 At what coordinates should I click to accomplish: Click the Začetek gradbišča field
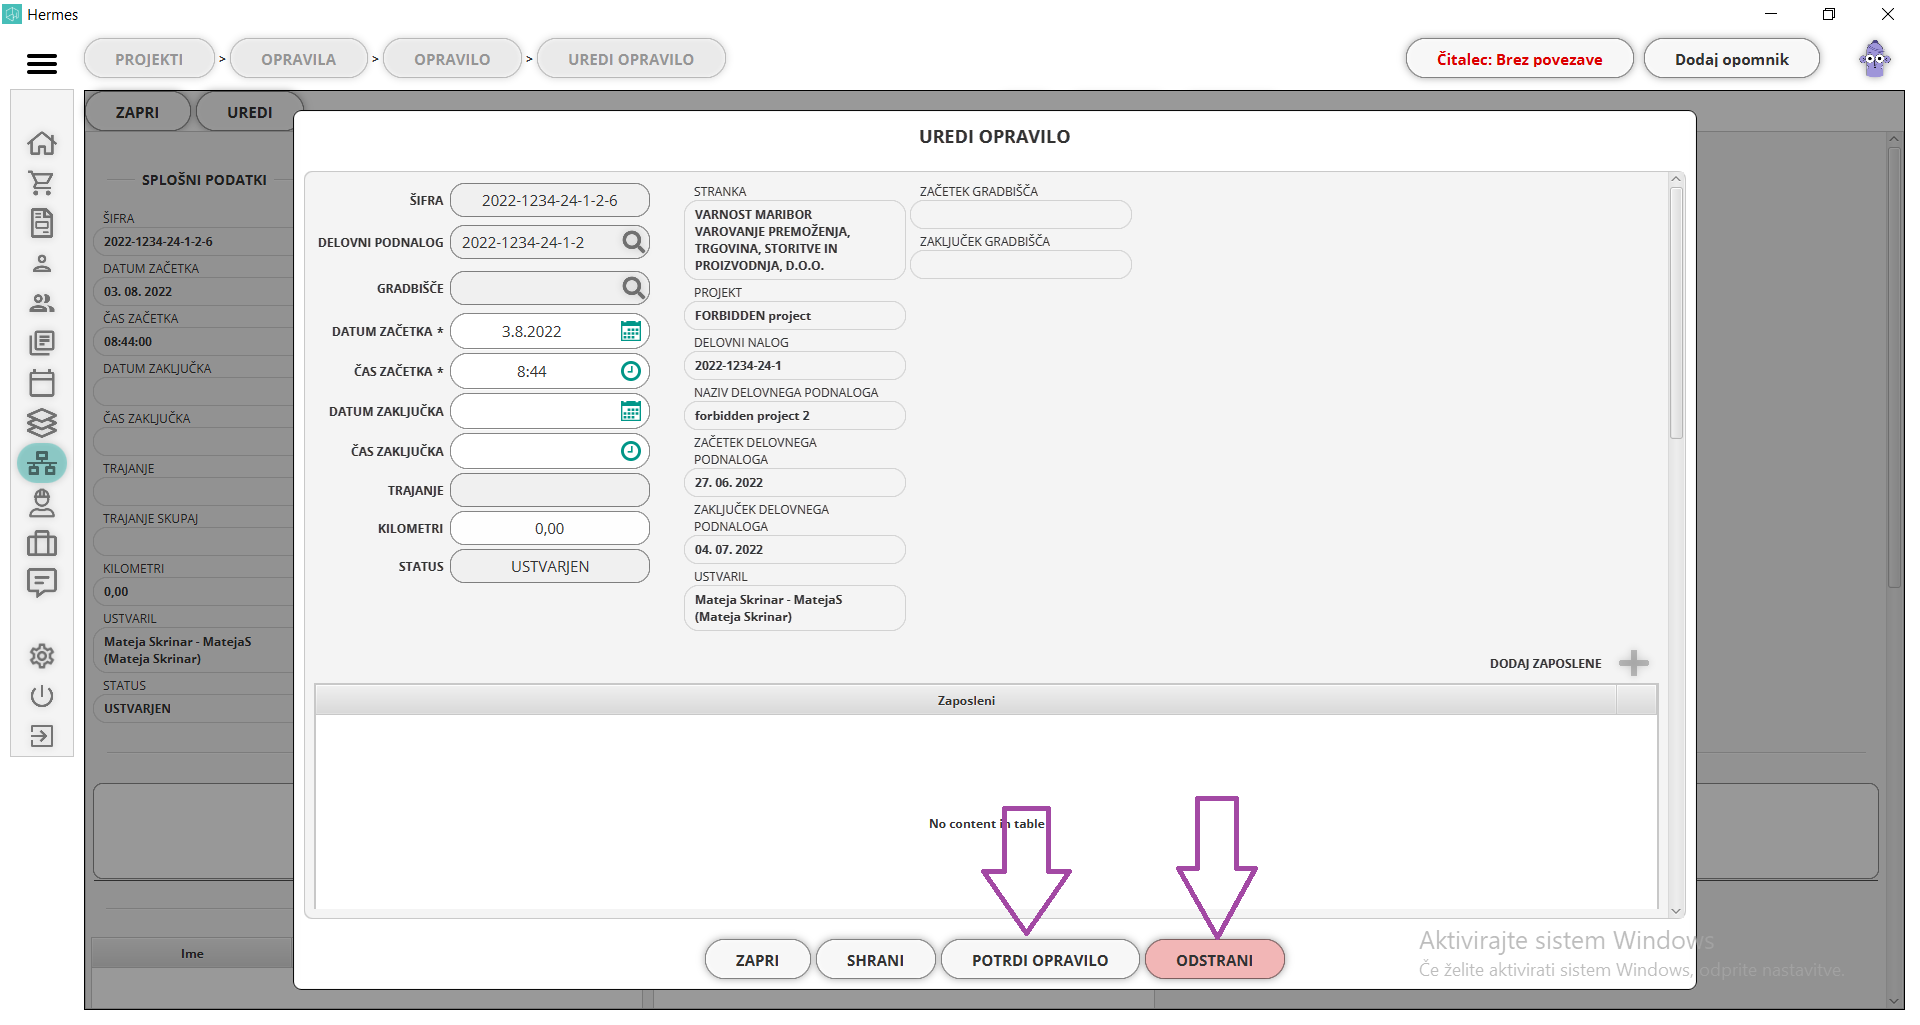coord(1021,214)
